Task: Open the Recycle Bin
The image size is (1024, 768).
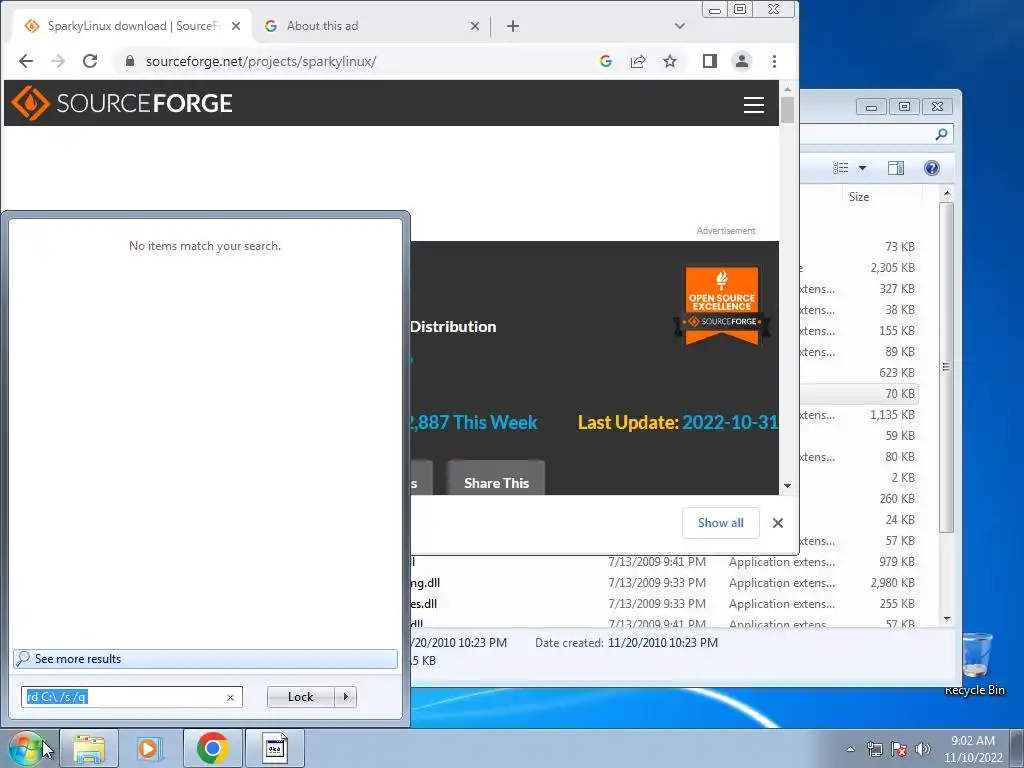Action: tap(975, 664)
